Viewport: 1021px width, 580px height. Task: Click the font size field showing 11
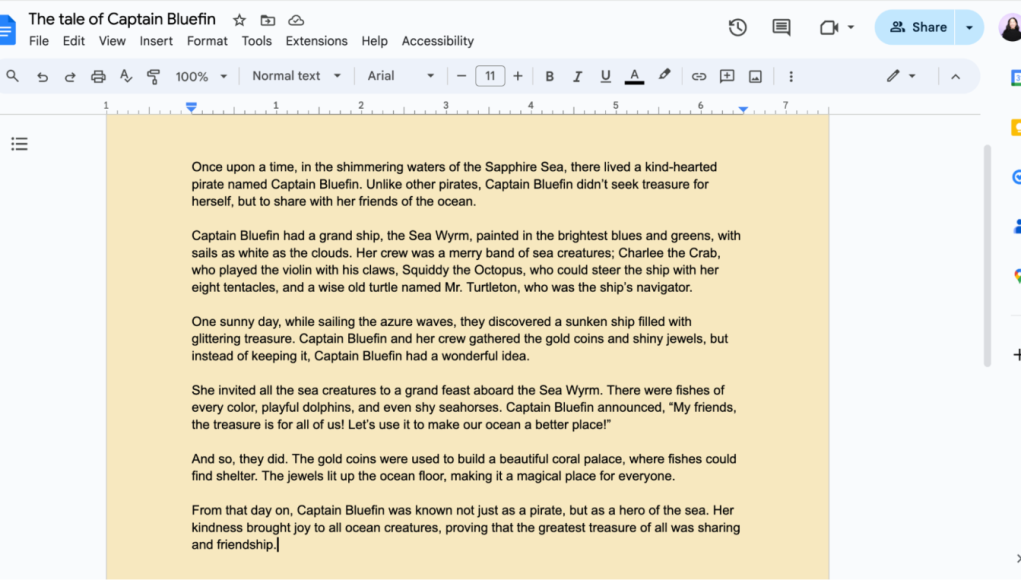coord(490,76)
